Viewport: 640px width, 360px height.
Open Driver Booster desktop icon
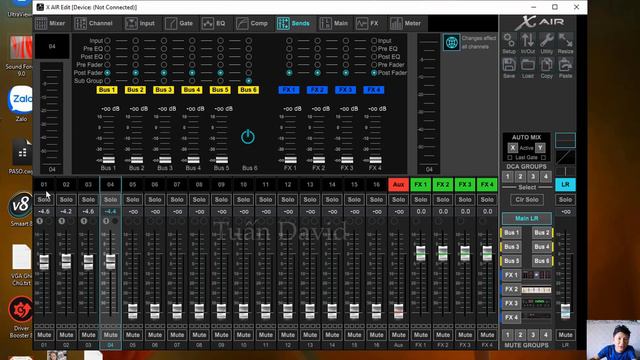click(x=20, y=318)
